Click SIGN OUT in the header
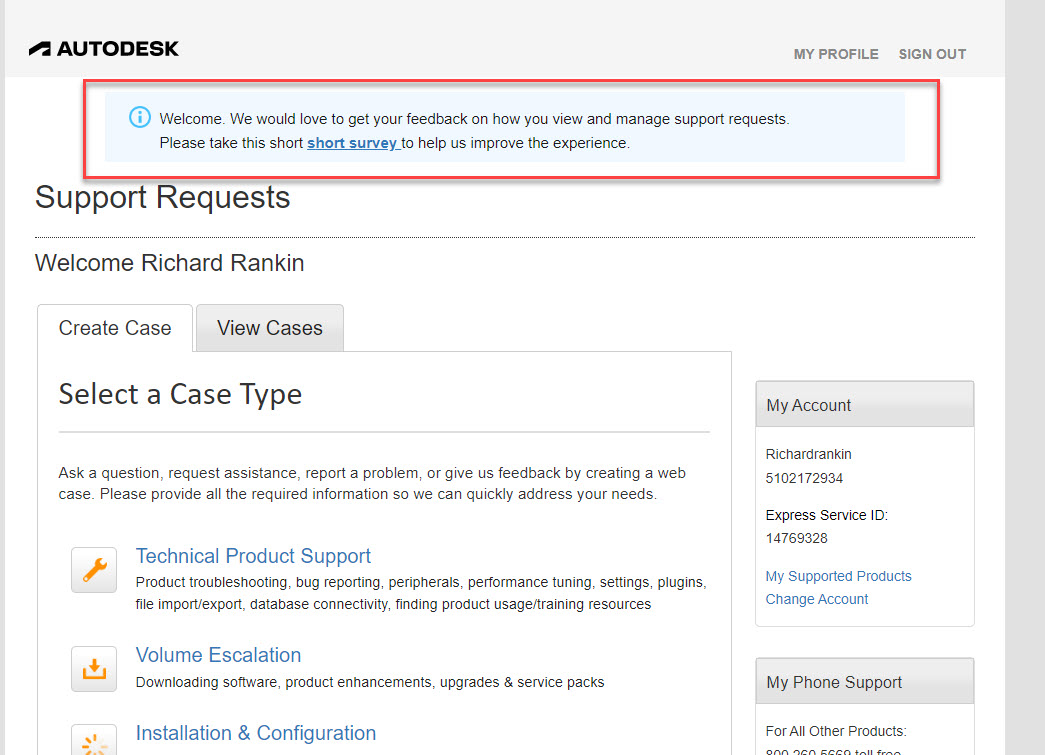This screenshot has width=1045, height=755. point(932,54)
